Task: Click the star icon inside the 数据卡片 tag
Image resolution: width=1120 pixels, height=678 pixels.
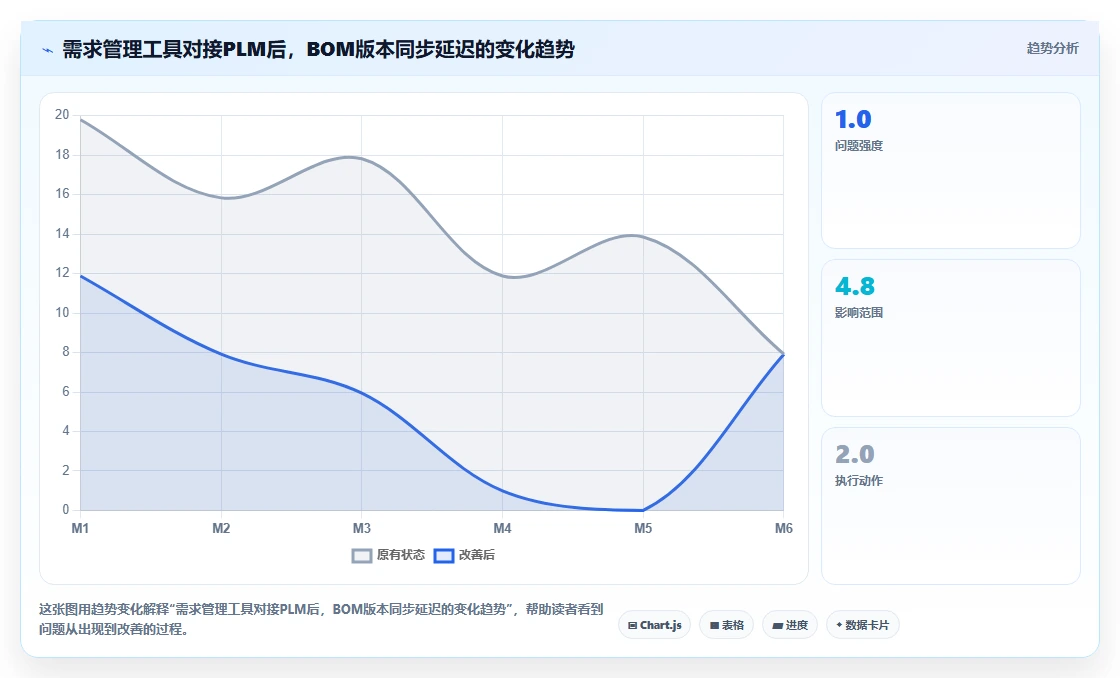Action: 839,625
